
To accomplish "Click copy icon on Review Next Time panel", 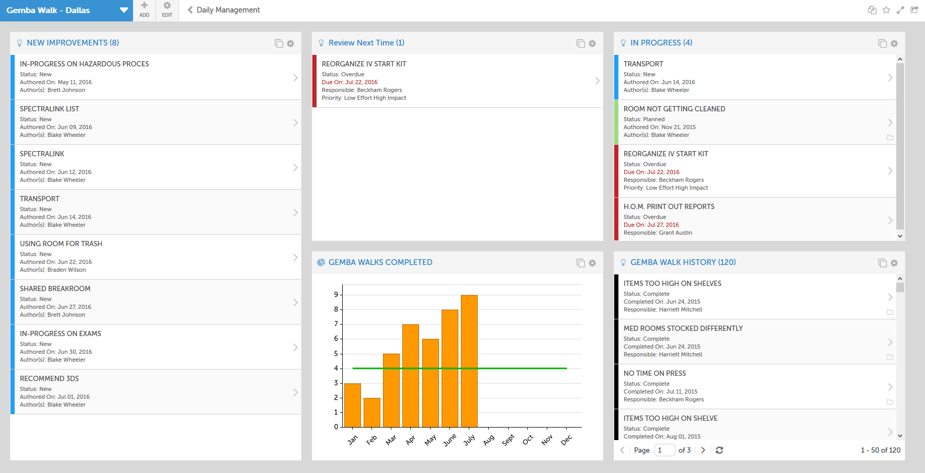I will pyautogui.click(x=580, y=43).
